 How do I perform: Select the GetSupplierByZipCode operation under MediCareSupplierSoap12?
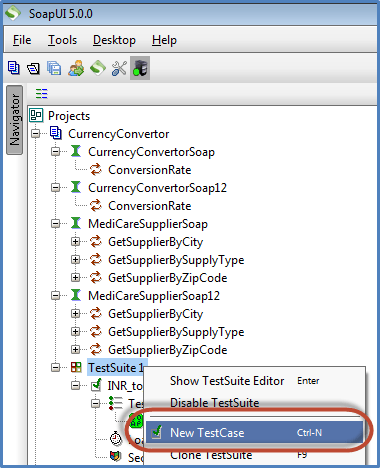(168, 350)
